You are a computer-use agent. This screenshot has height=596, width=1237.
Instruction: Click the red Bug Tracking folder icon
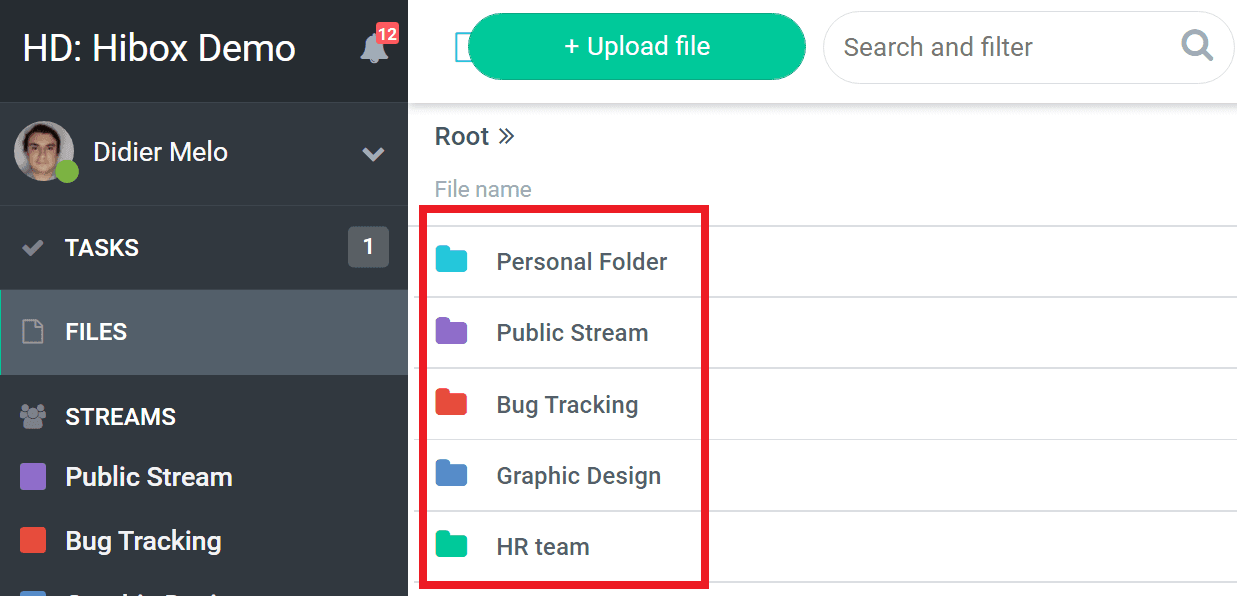tap(452, 404)
